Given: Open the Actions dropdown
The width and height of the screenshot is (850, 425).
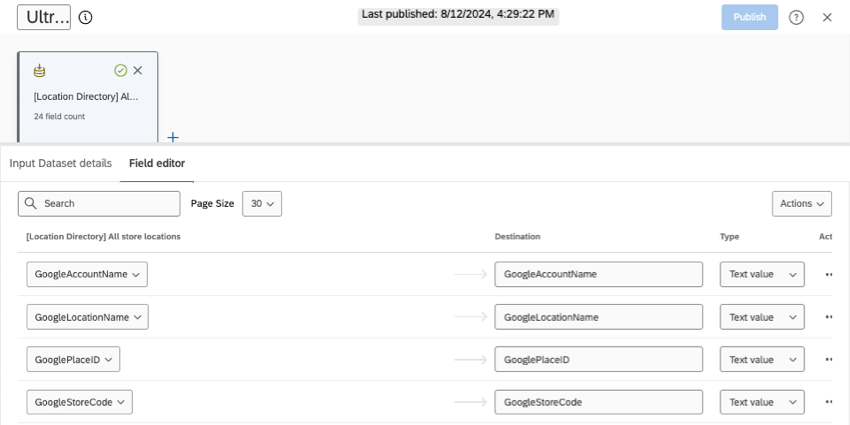Looking at the screenshot, I should click(x=801, y=203).
